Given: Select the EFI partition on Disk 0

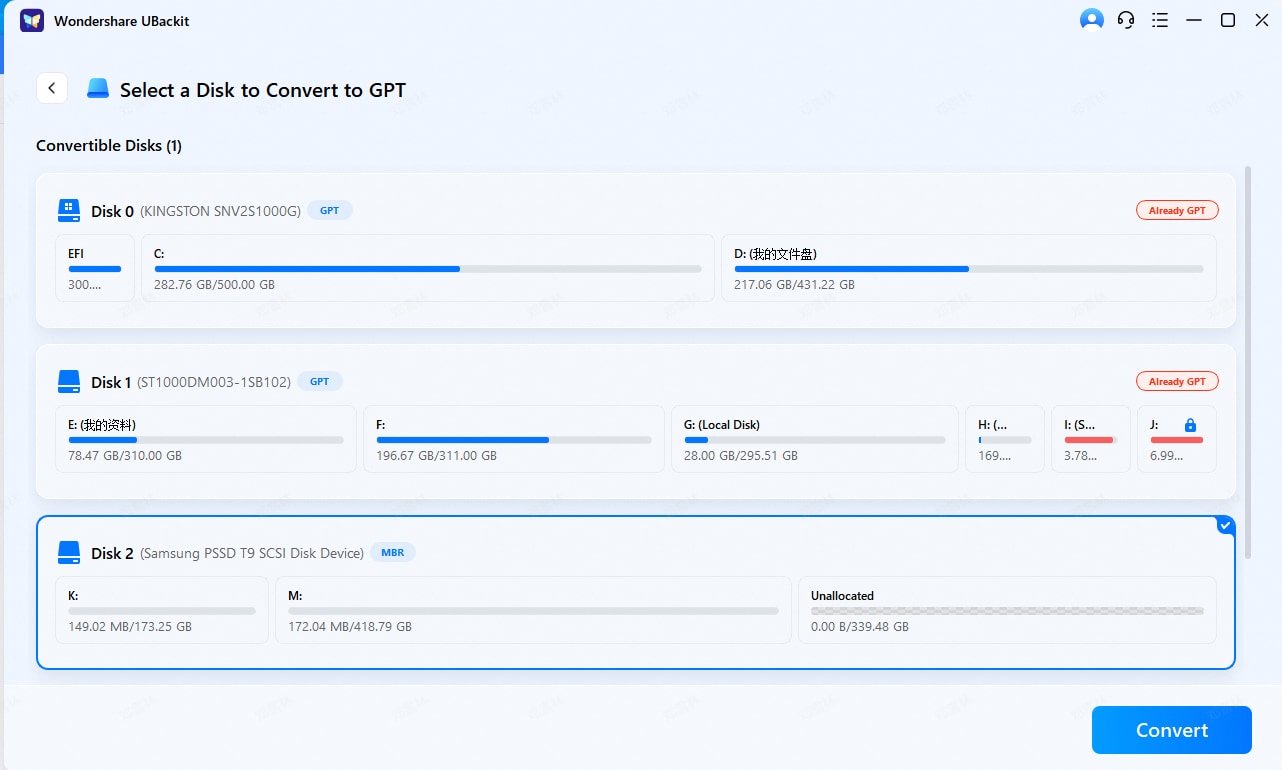Looking at the screenshot, I should pyautogui.click(x=95, y=268).
